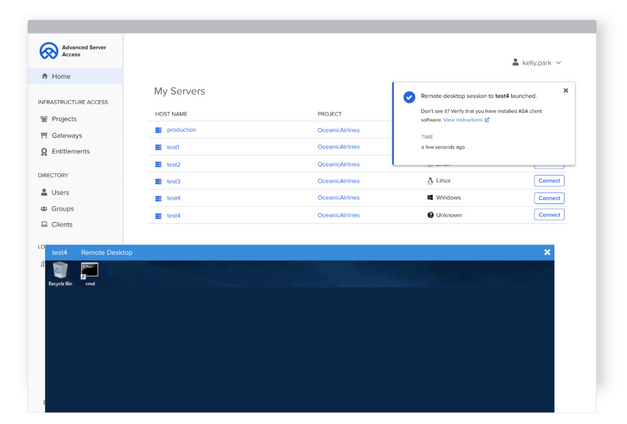The width and height of the screenshot is (627, 424).
Task: Click the Advanced Server Access logo
Action: click(48, 51)
